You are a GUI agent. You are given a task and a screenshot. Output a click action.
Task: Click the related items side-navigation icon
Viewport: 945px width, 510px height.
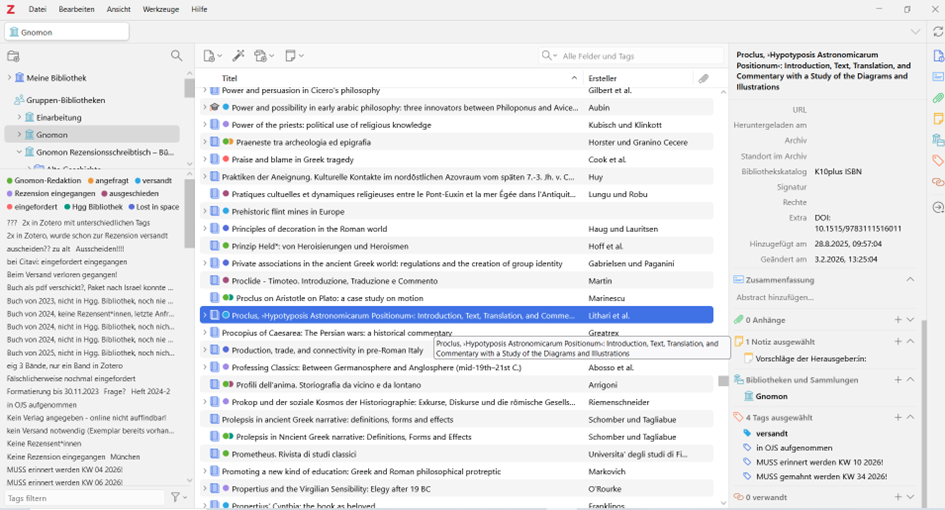click(x=938, y=181)
